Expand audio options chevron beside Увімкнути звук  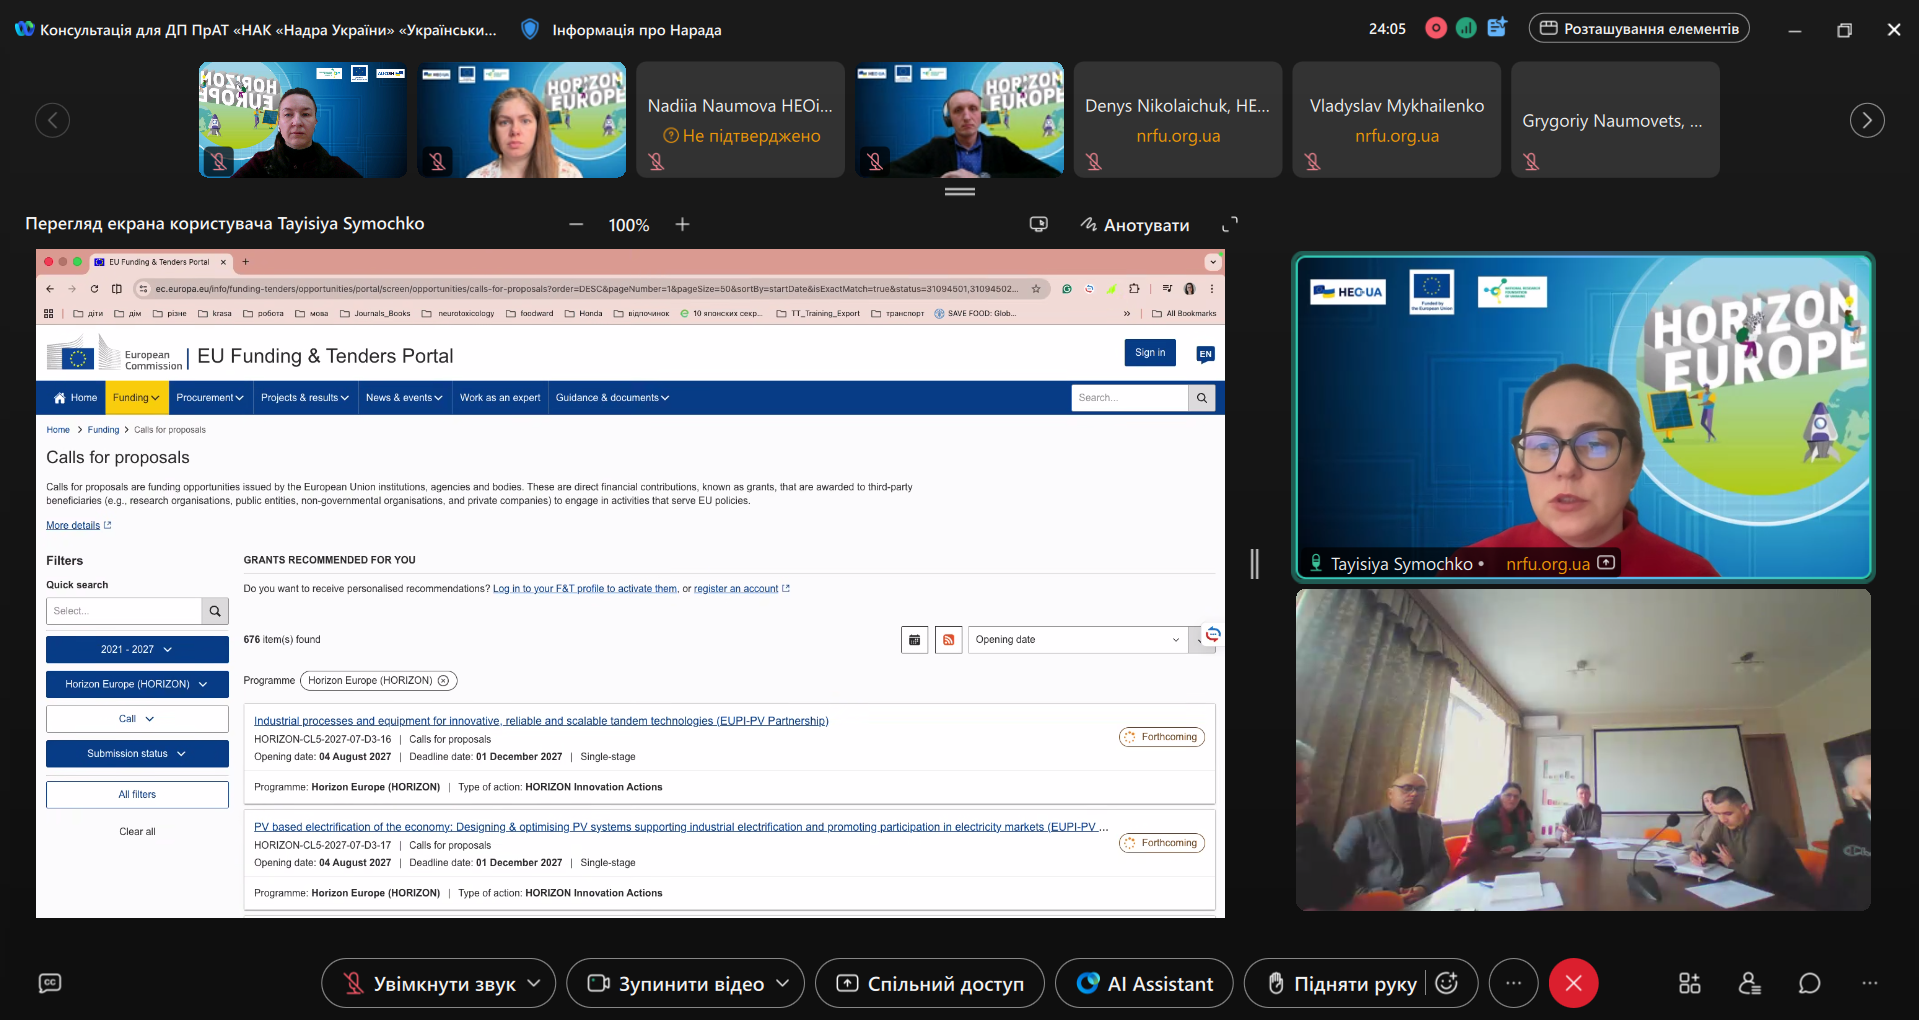(x=535, y=984)
